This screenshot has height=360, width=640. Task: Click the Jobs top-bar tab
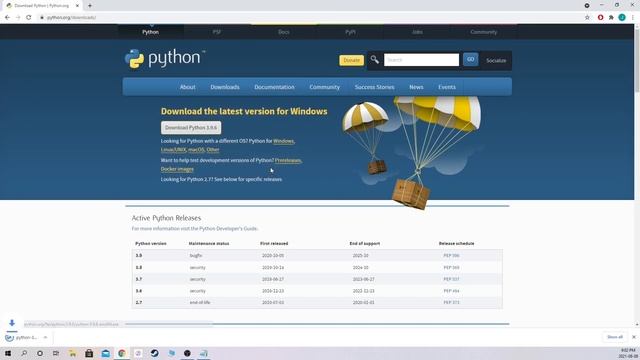coord(417,32)
